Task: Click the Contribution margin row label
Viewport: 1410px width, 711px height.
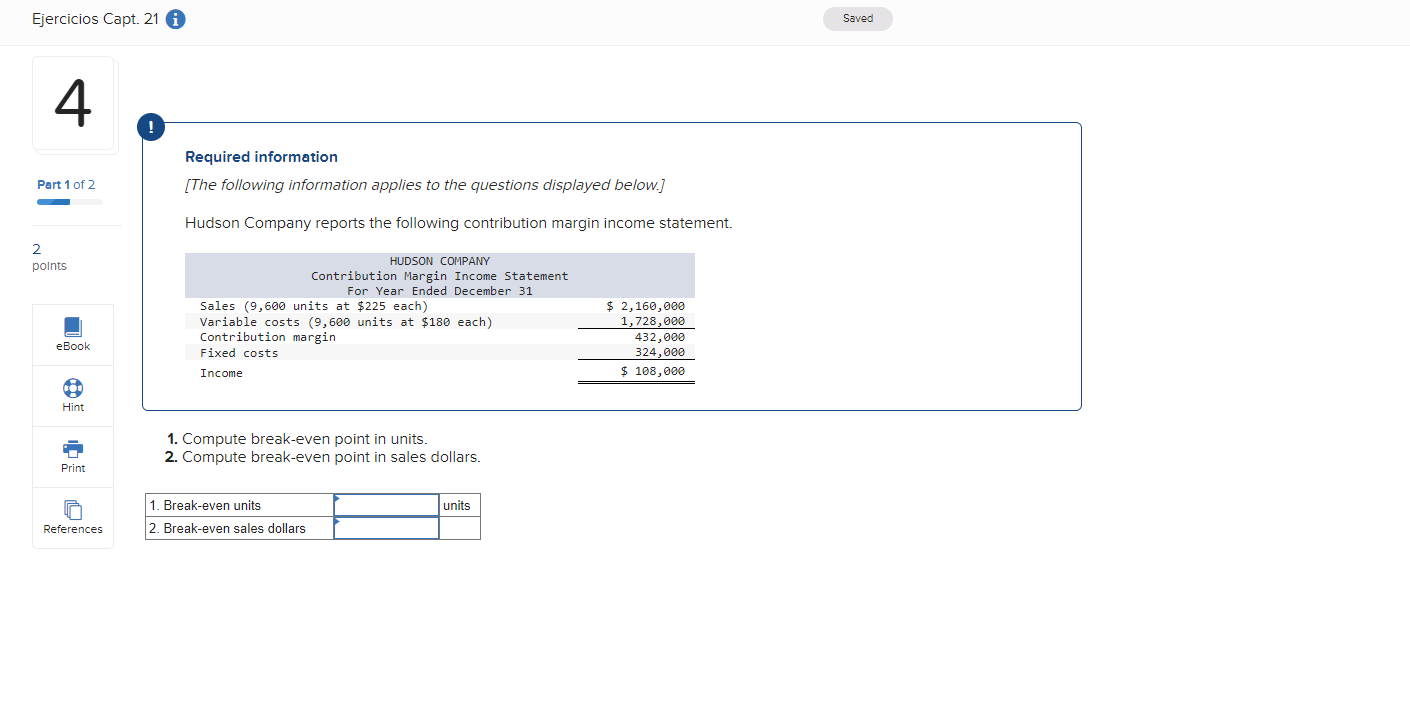Action: click(268, 337)
